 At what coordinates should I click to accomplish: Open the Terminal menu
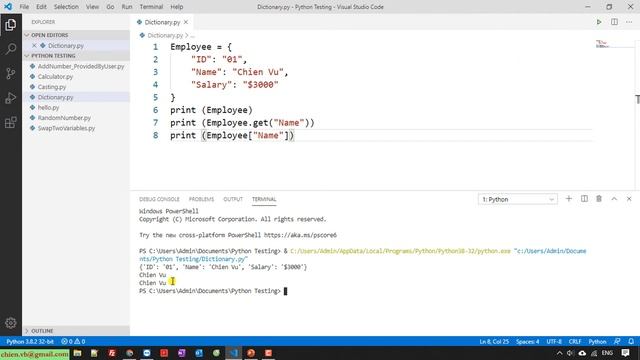[x=151, y=7]
